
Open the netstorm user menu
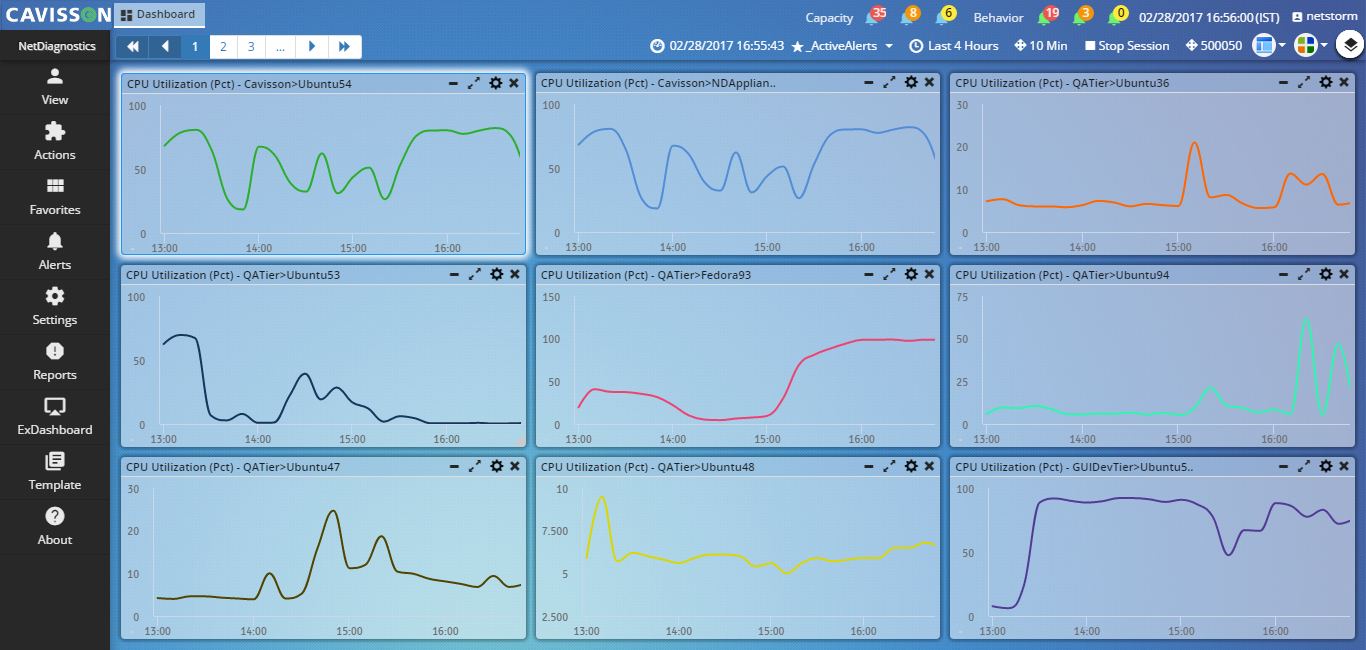tap(1326, 18)
